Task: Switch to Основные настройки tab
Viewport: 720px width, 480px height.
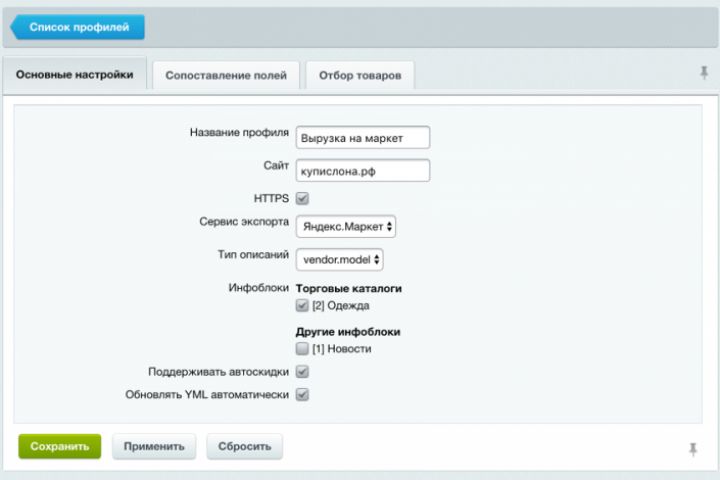Action: 75,75
